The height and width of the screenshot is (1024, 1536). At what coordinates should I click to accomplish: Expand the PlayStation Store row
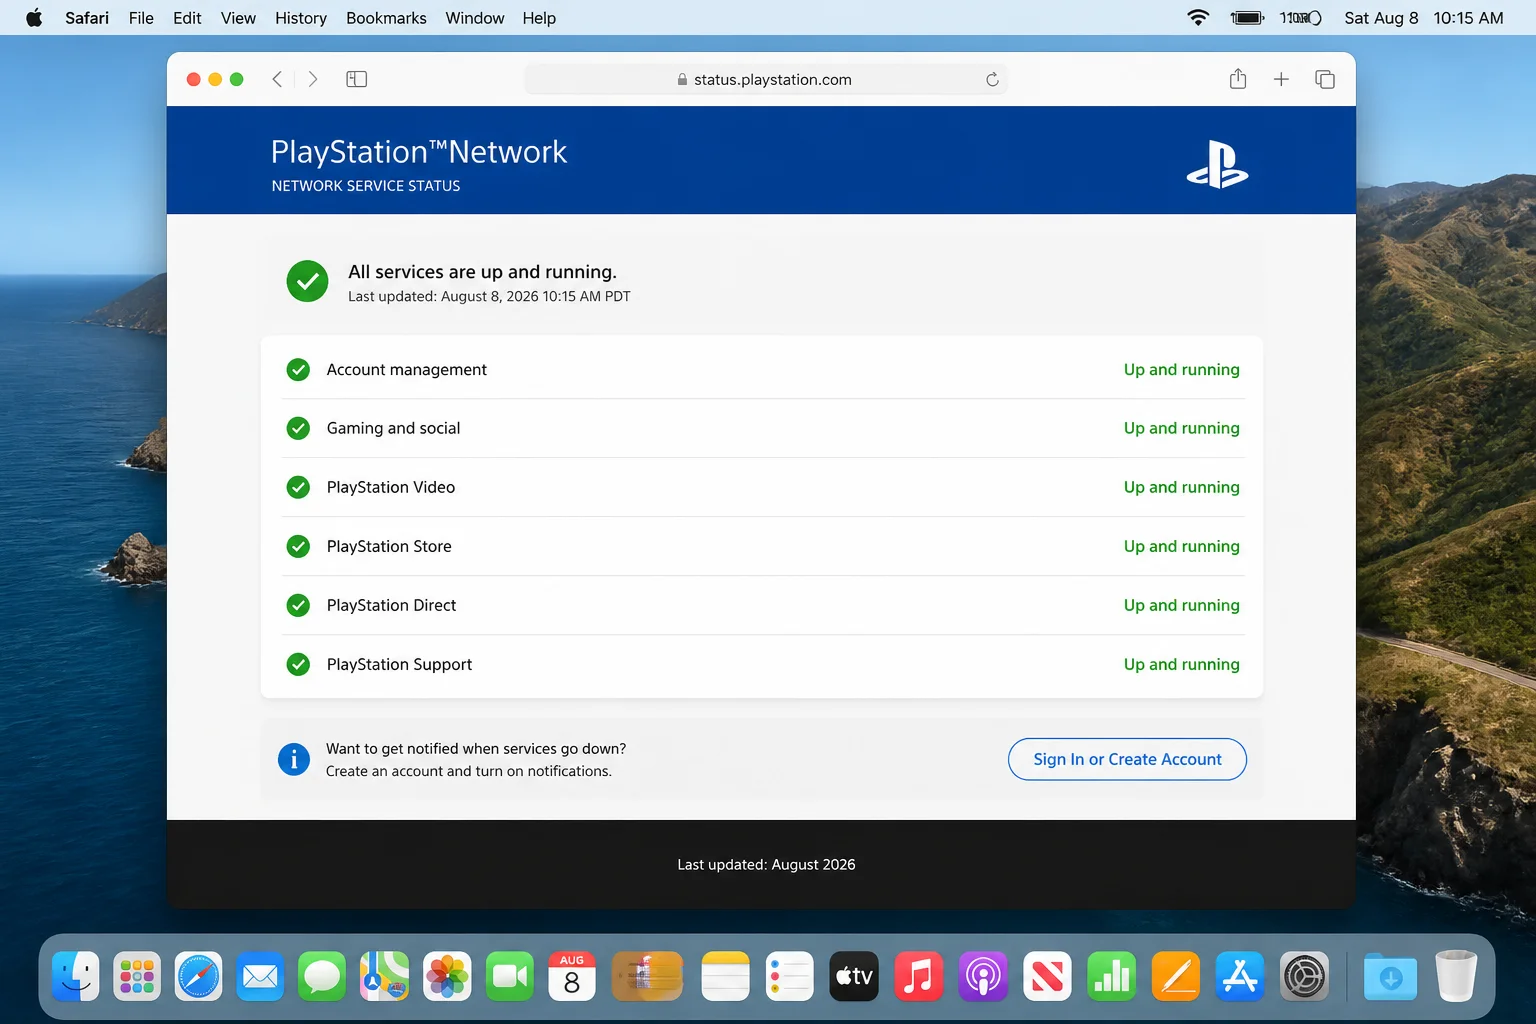point(762,546)
